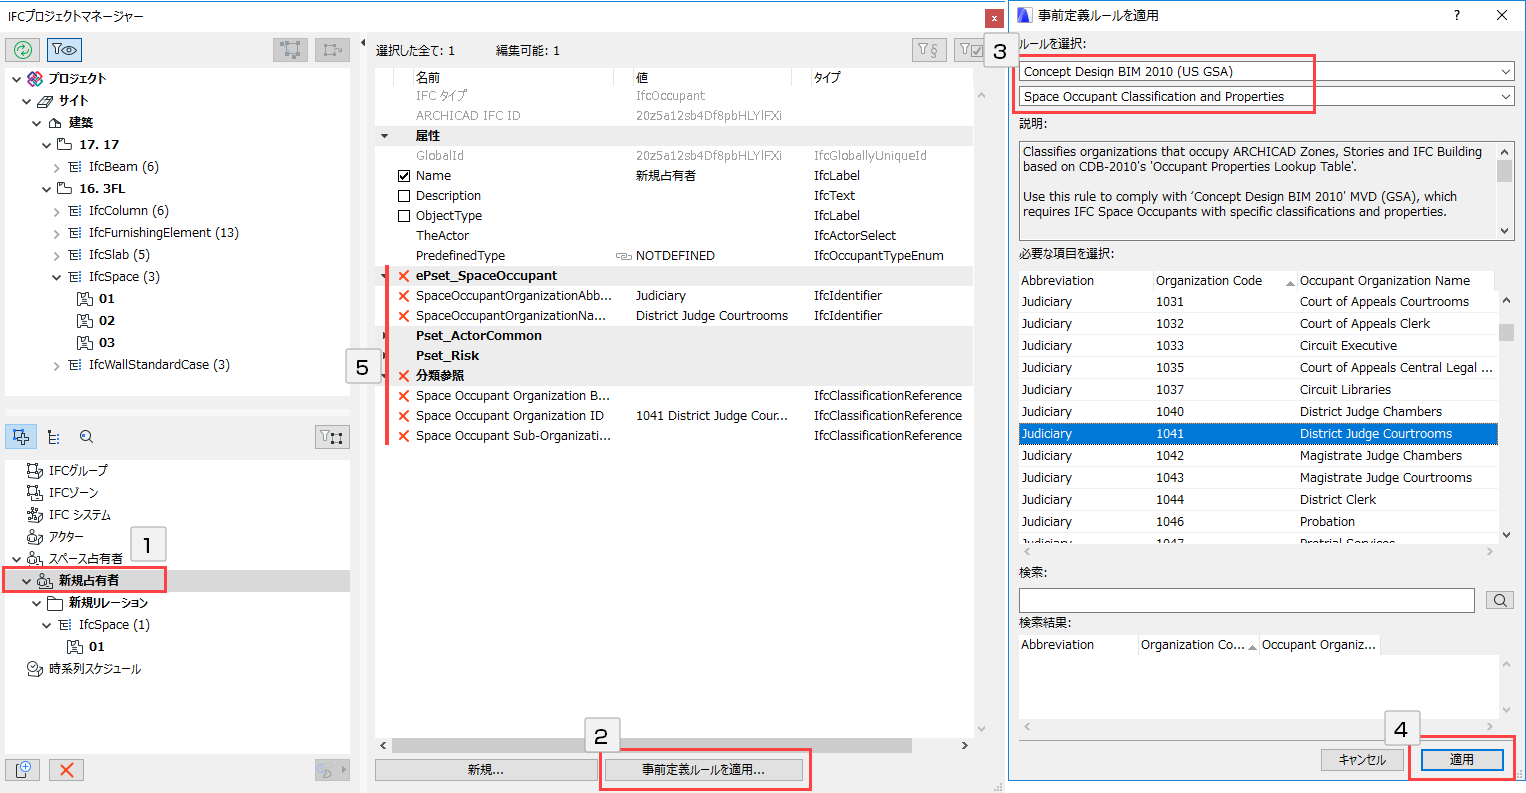The width and height of the screenshot is (1526, 793).
Task: Click the property filter icon with section symbol
Action: (929, 50)
